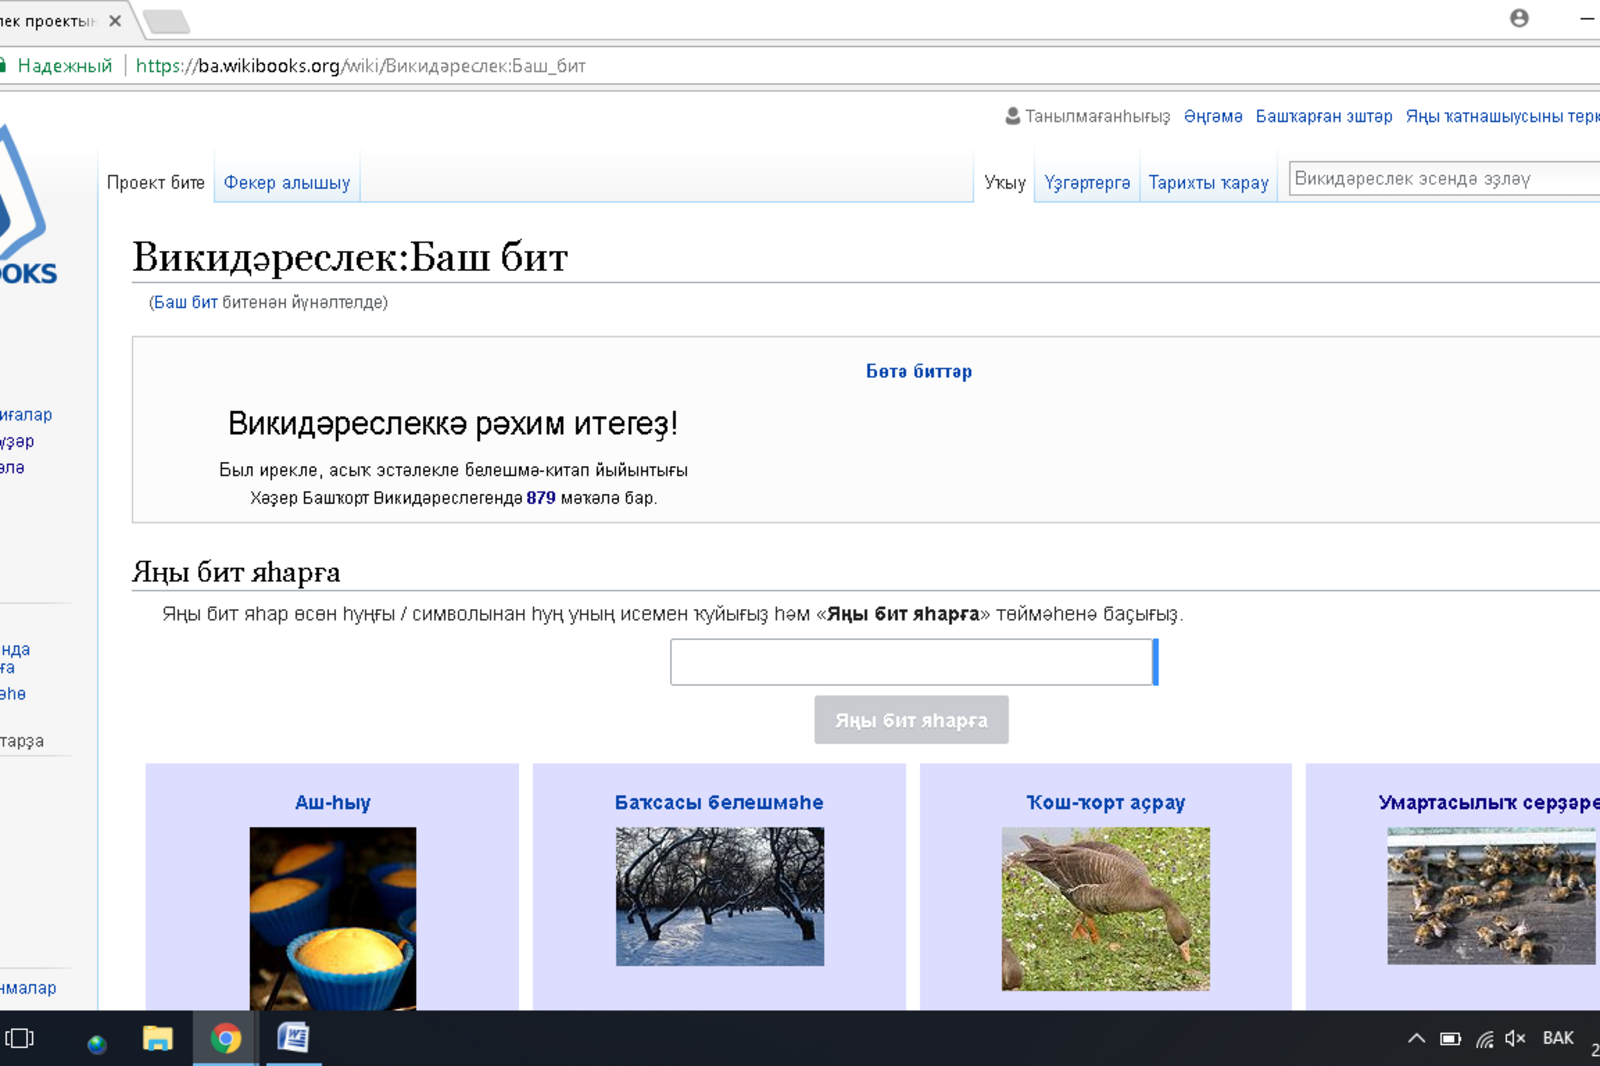This screenshot has height=1066, width=1600.
Task: Open the network Wi-Fi tray icon
Action: point(1484,1039)
